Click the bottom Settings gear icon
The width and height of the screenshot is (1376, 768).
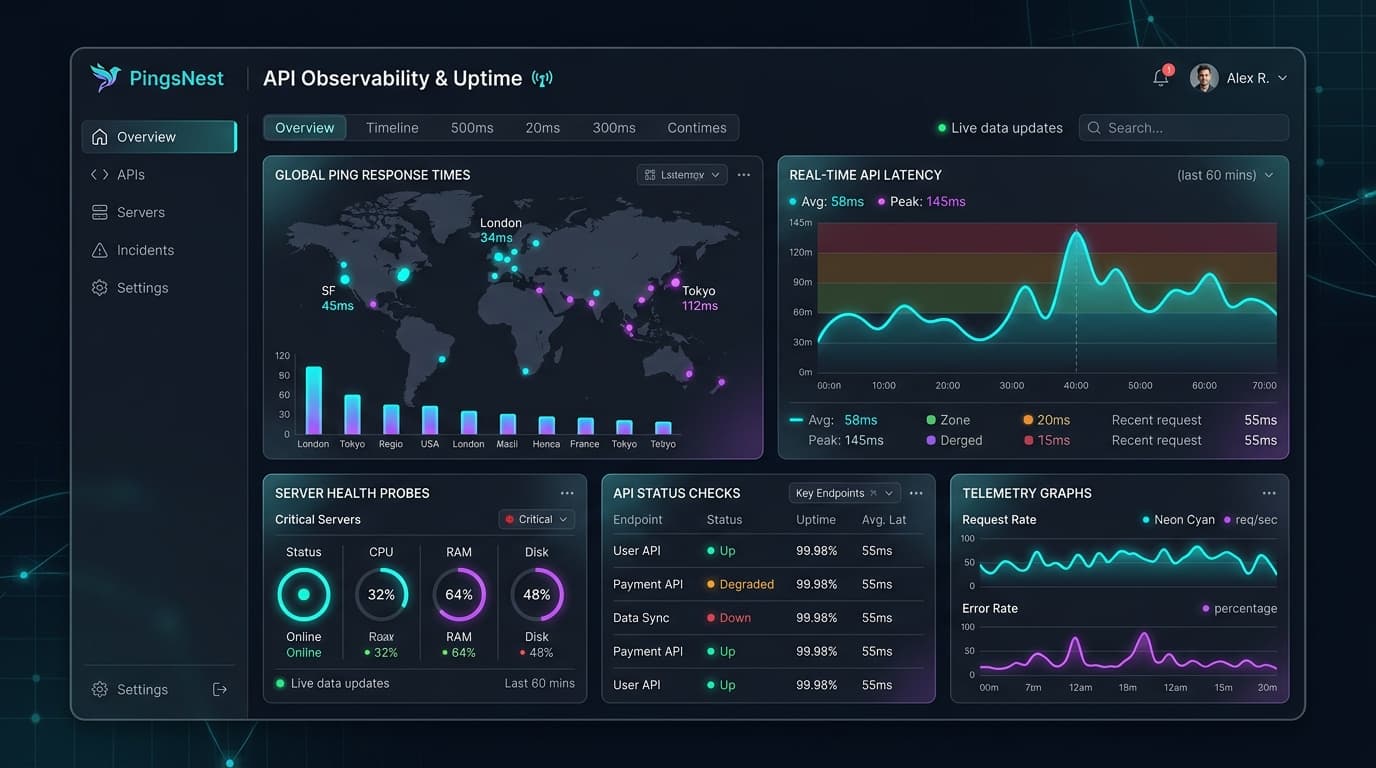99,690
